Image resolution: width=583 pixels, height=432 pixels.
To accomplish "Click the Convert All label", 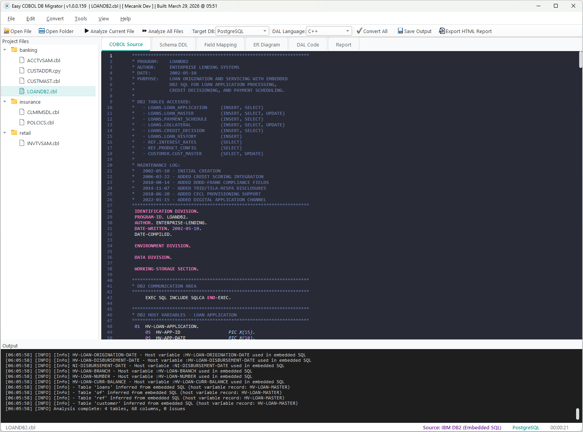I will [375, 31].
